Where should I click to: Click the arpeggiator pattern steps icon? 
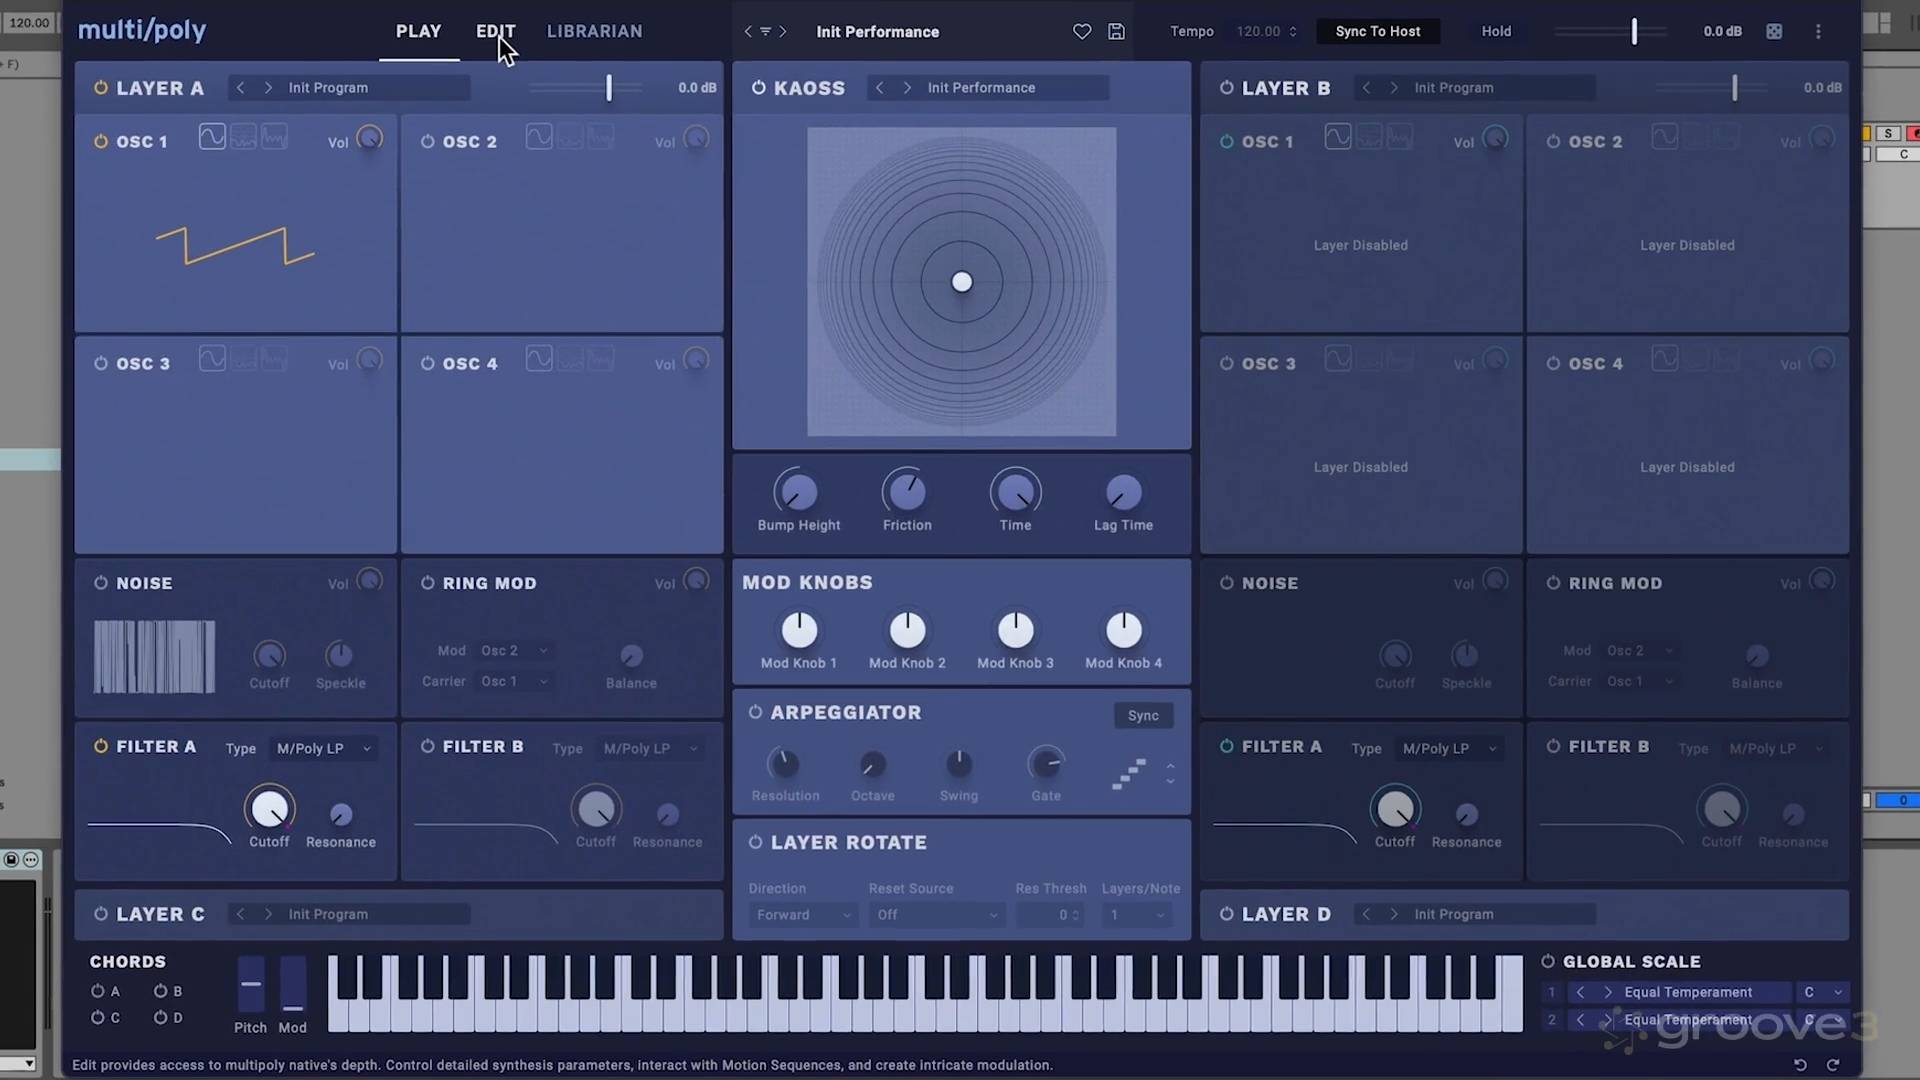1129,774
